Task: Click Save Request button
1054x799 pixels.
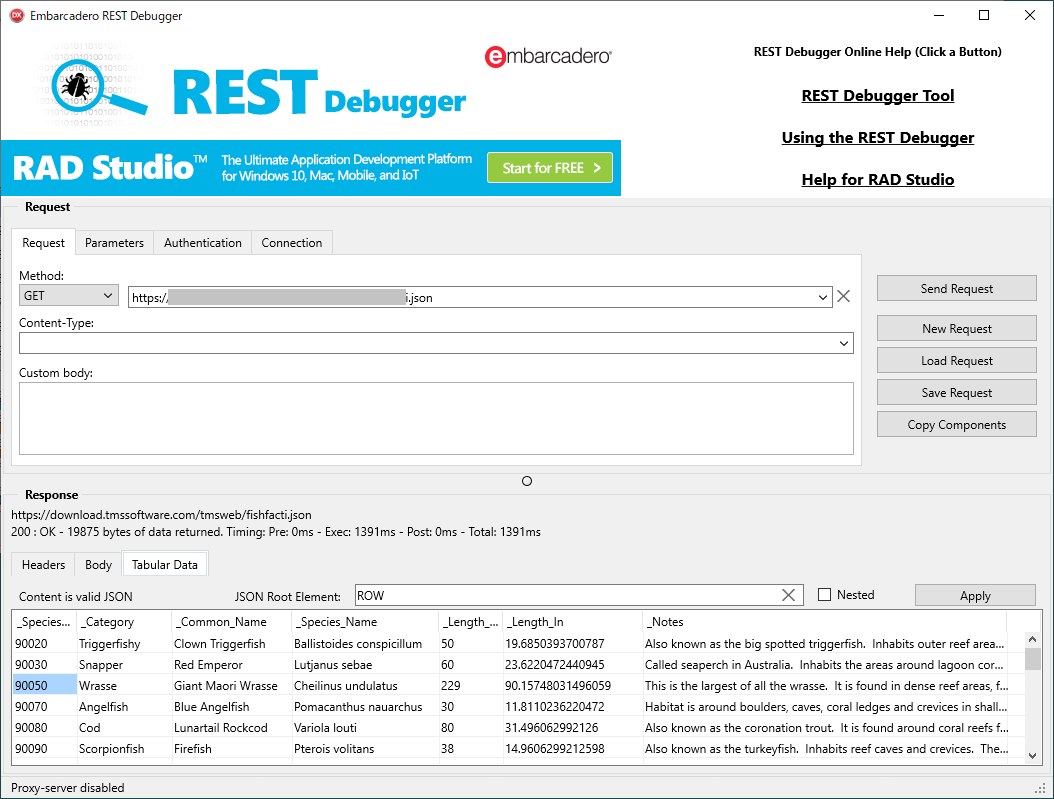Action: (957, 392)
